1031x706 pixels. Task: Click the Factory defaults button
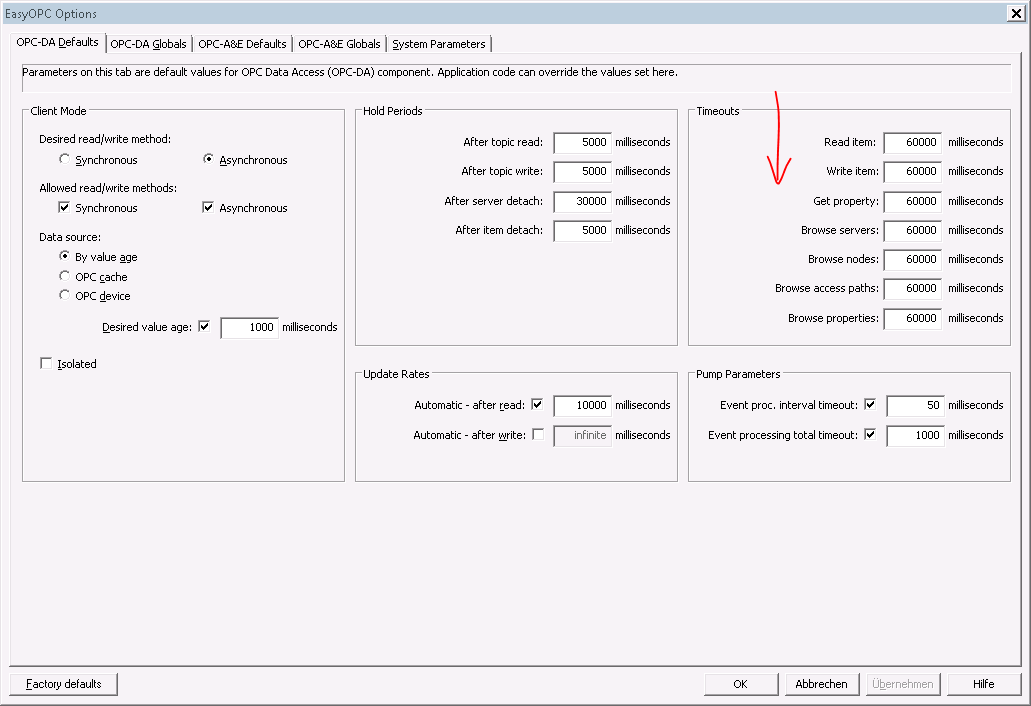(x=64, y=684)
